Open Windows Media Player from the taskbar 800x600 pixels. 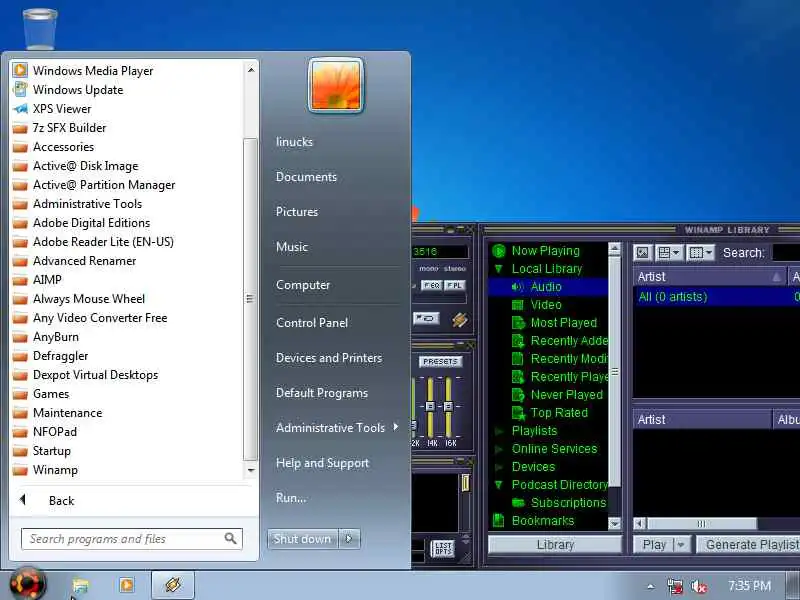coord(127,585)
